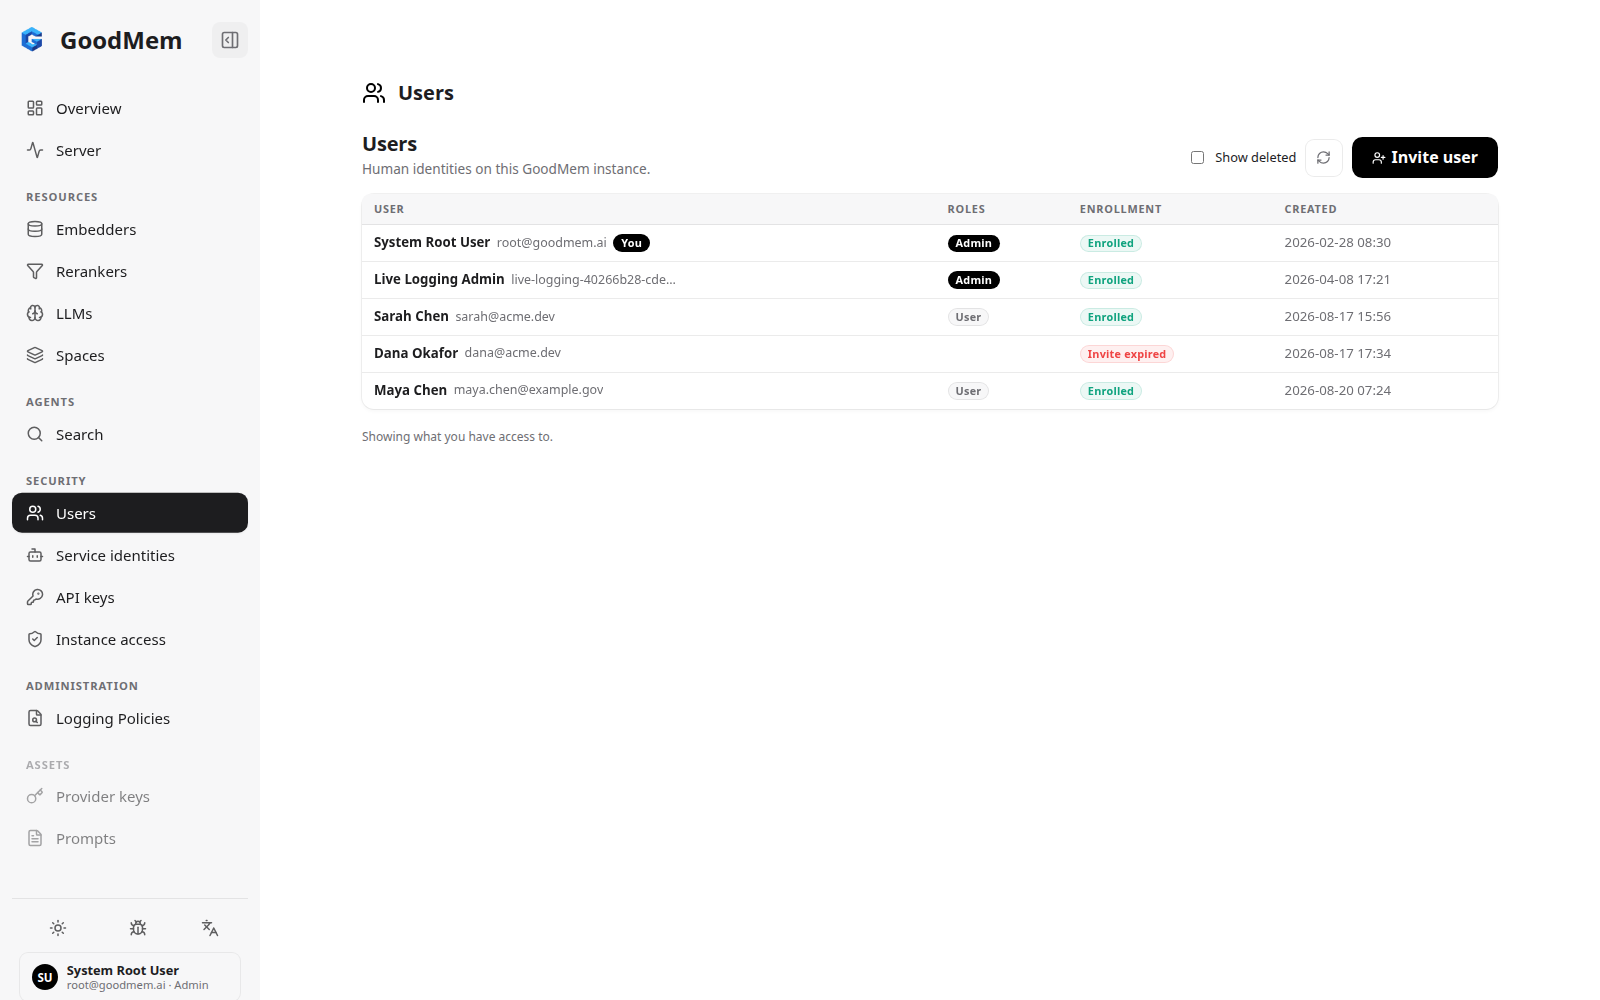Click Users page header icon
Screen dimensions: 1600x1000
[374, 93]
